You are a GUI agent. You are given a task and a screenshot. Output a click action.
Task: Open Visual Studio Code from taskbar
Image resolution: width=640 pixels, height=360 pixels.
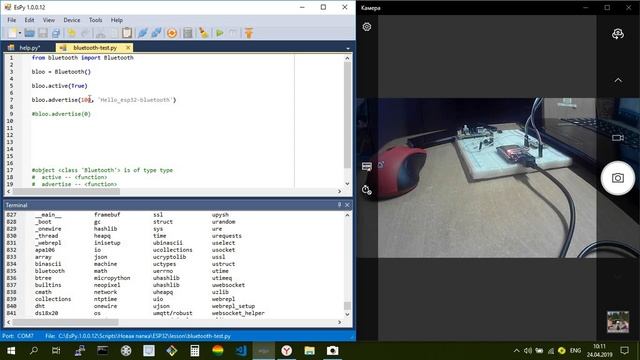pos(241,351)
